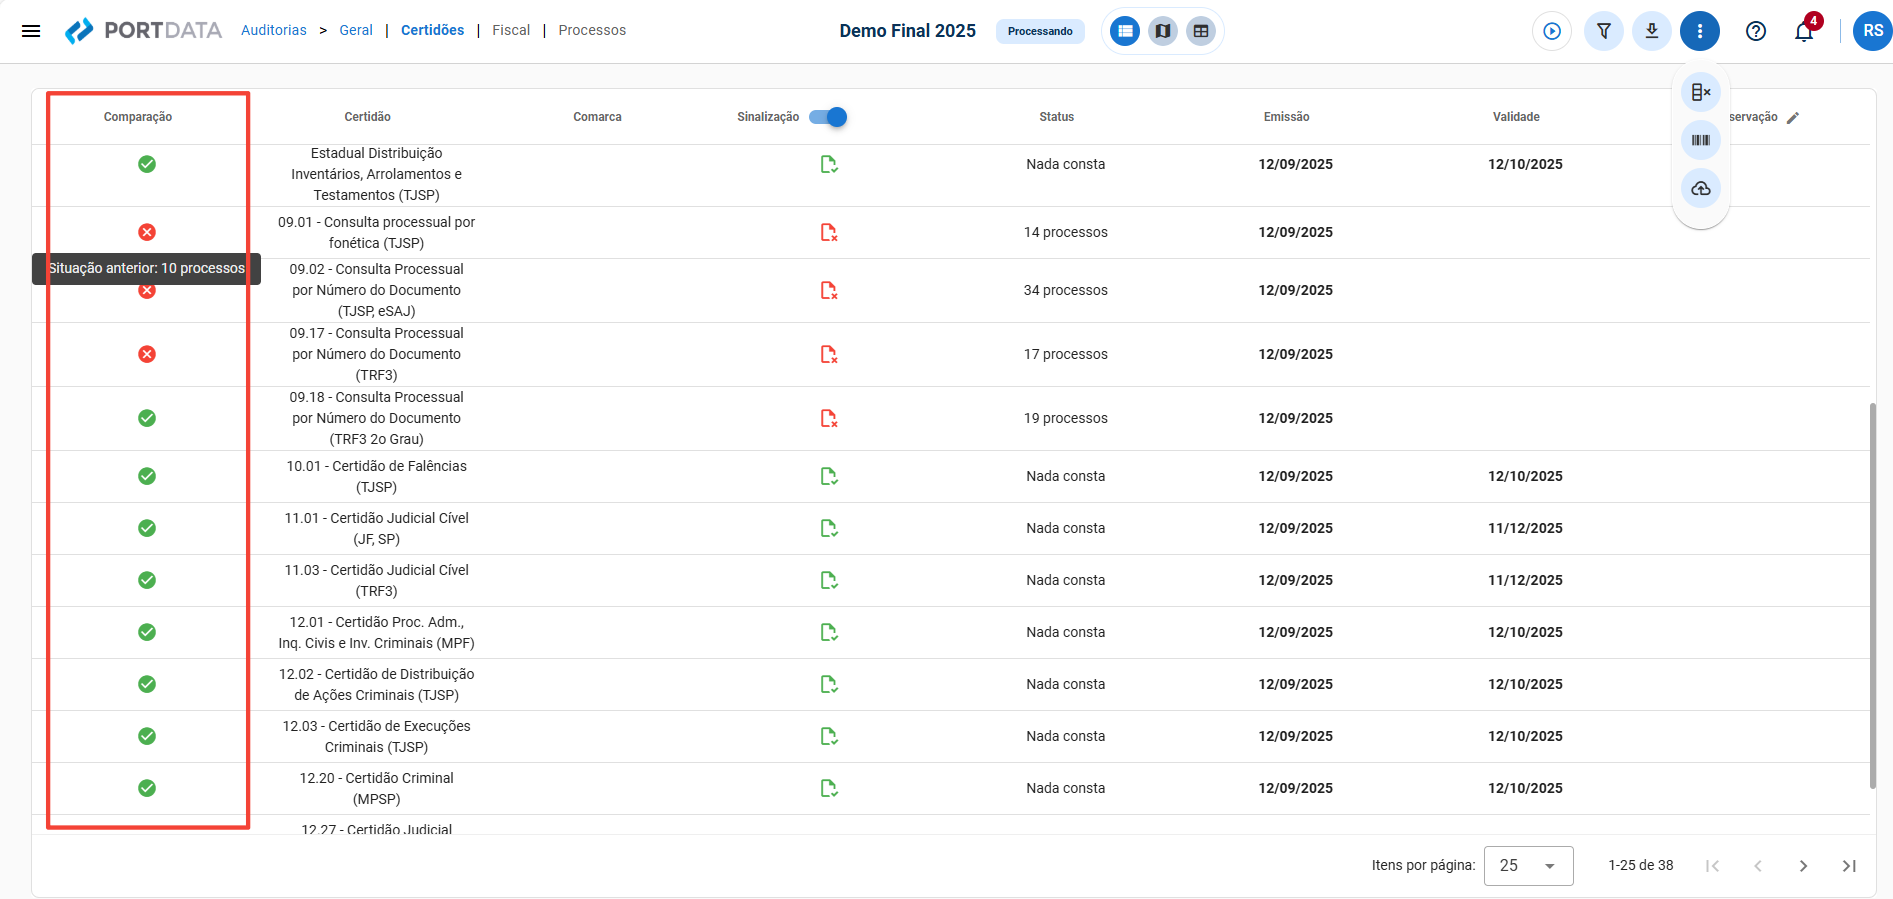Open the RS user profile menu
1893x899 pixels.
pyautogui.click(x=1872, y=31)
